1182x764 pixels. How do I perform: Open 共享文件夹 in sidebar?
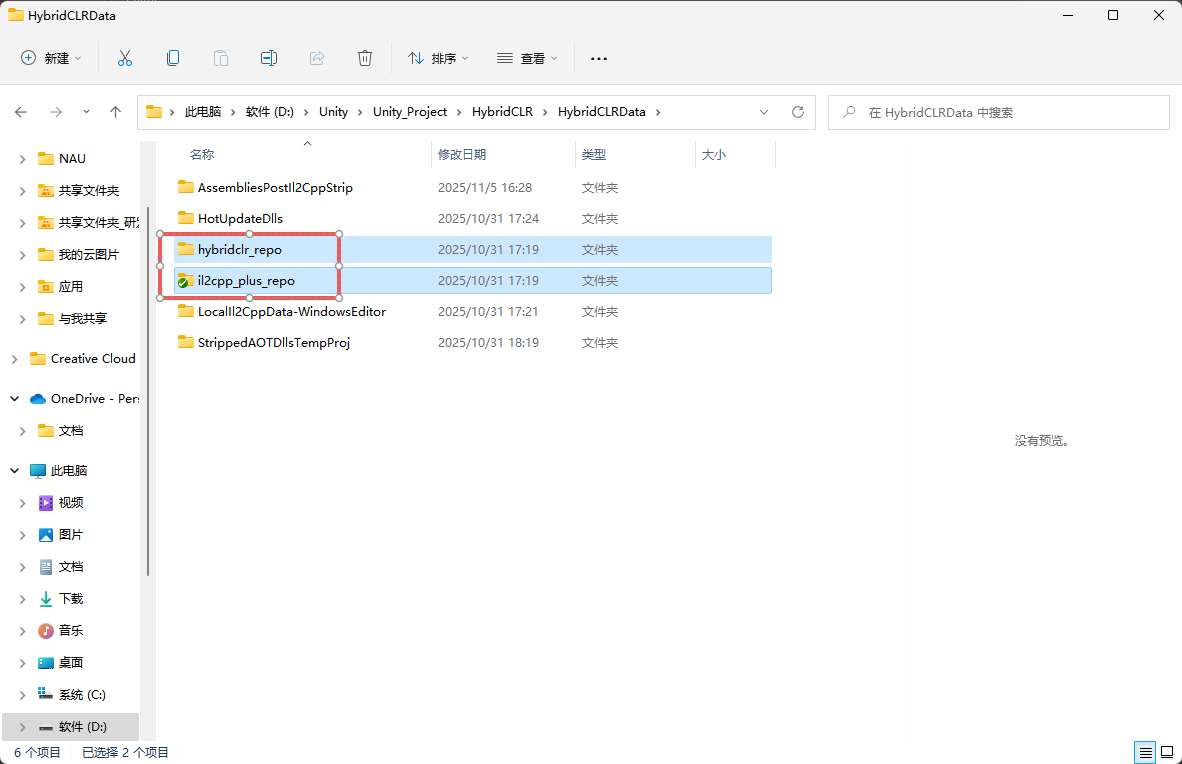[x=89, y=191]
